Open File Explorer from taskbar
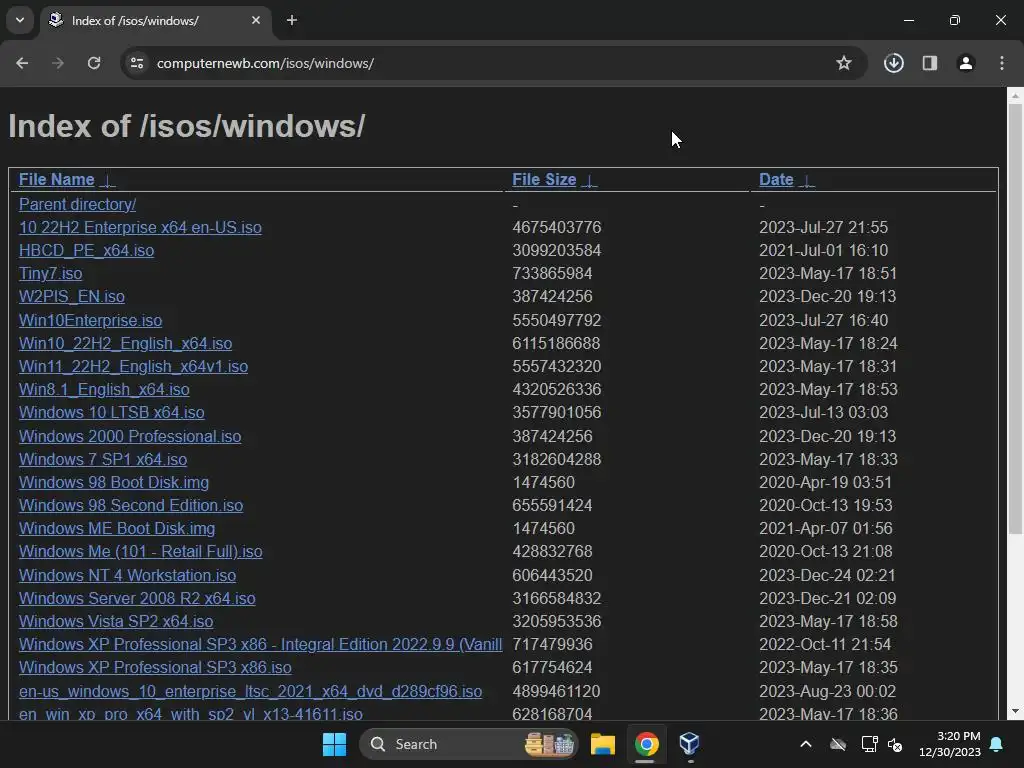The image size is (1024, 768). click(x=602, y=744)
